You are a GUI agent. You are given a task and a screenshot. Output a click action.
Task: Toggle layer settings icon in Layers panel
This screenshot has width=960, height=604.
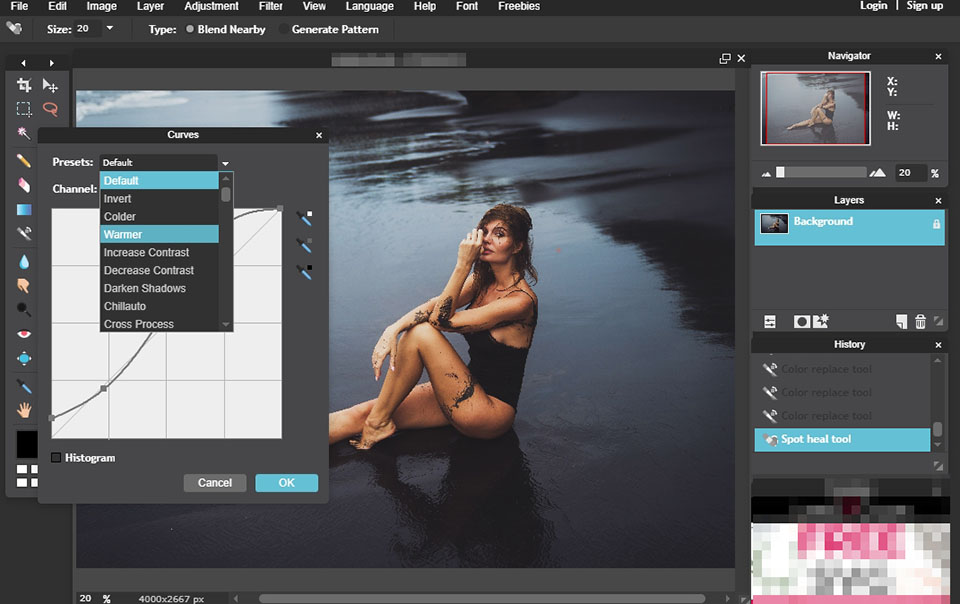coord(770,321)
